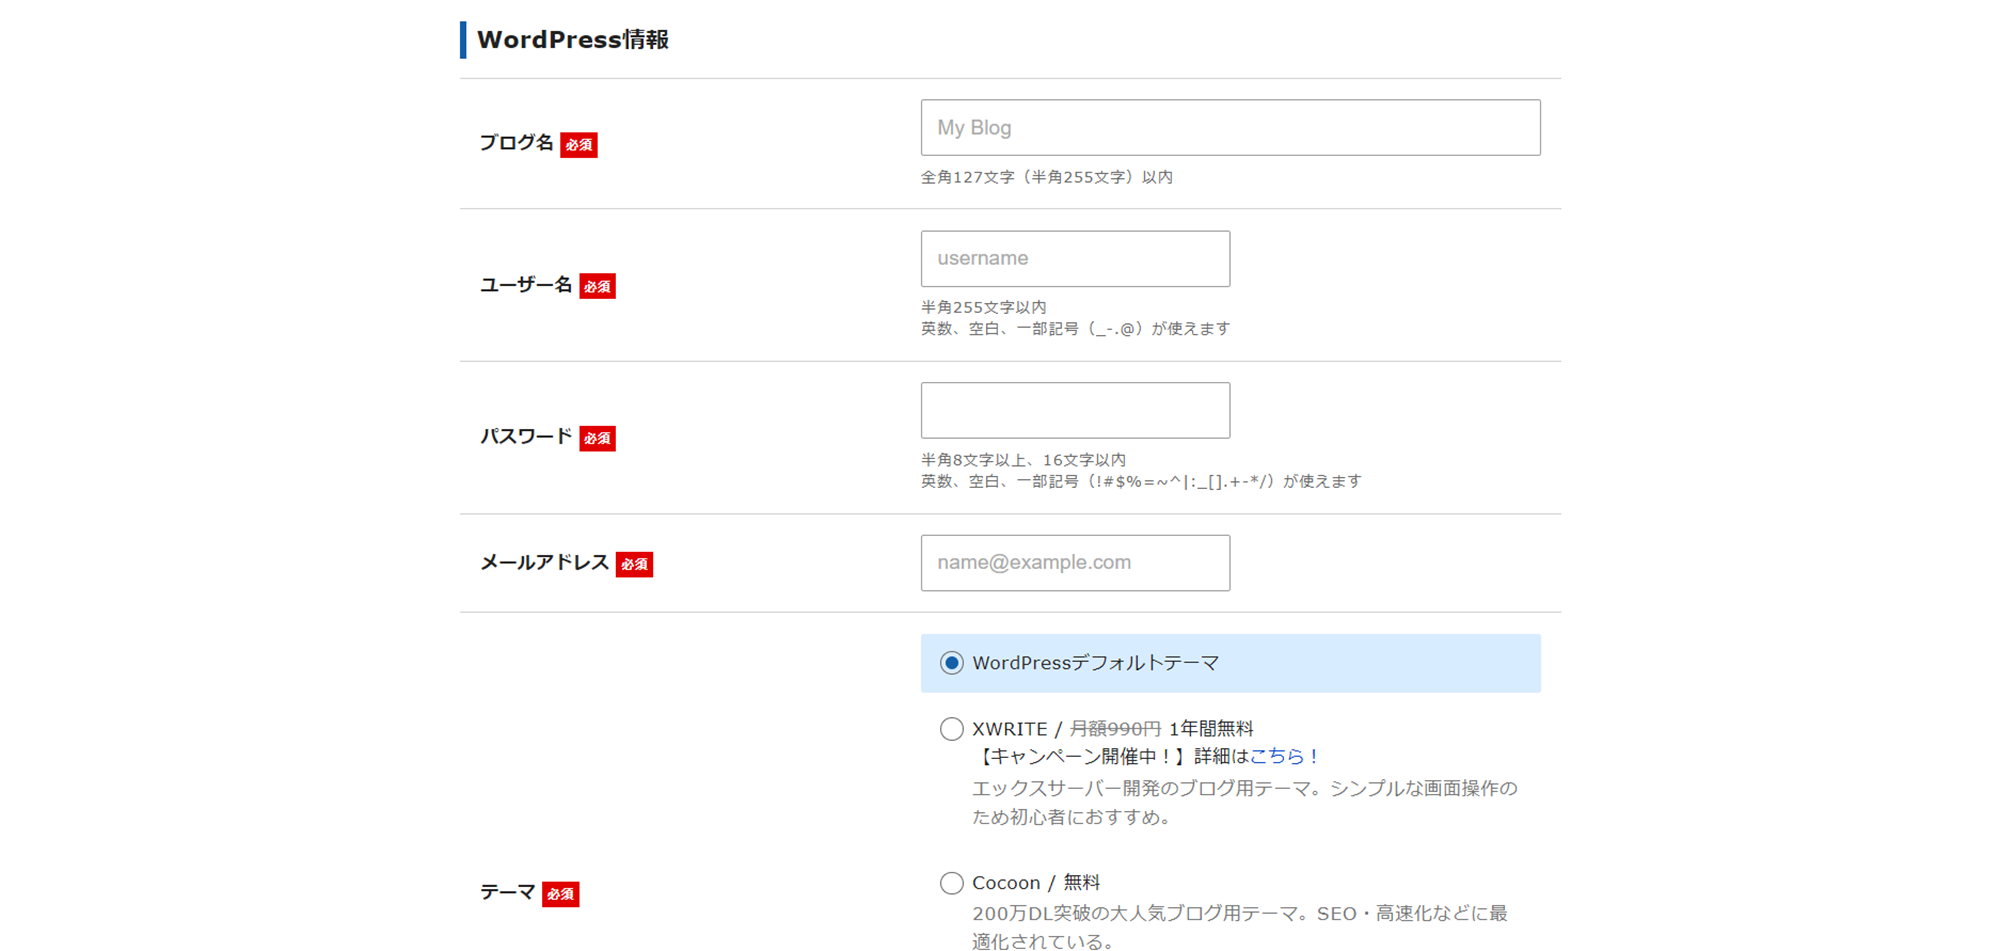
Task: Click the テーマ row label
Action: [507, 892]
